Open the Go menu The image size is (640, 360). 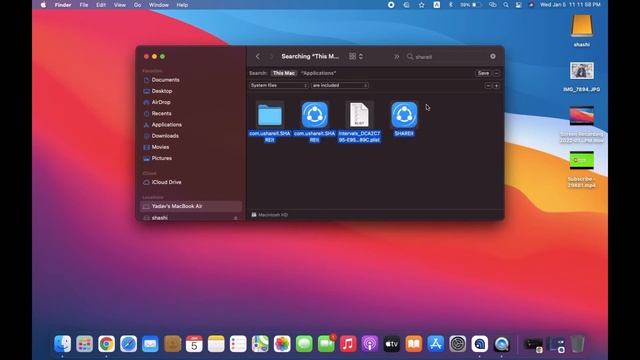138,5
